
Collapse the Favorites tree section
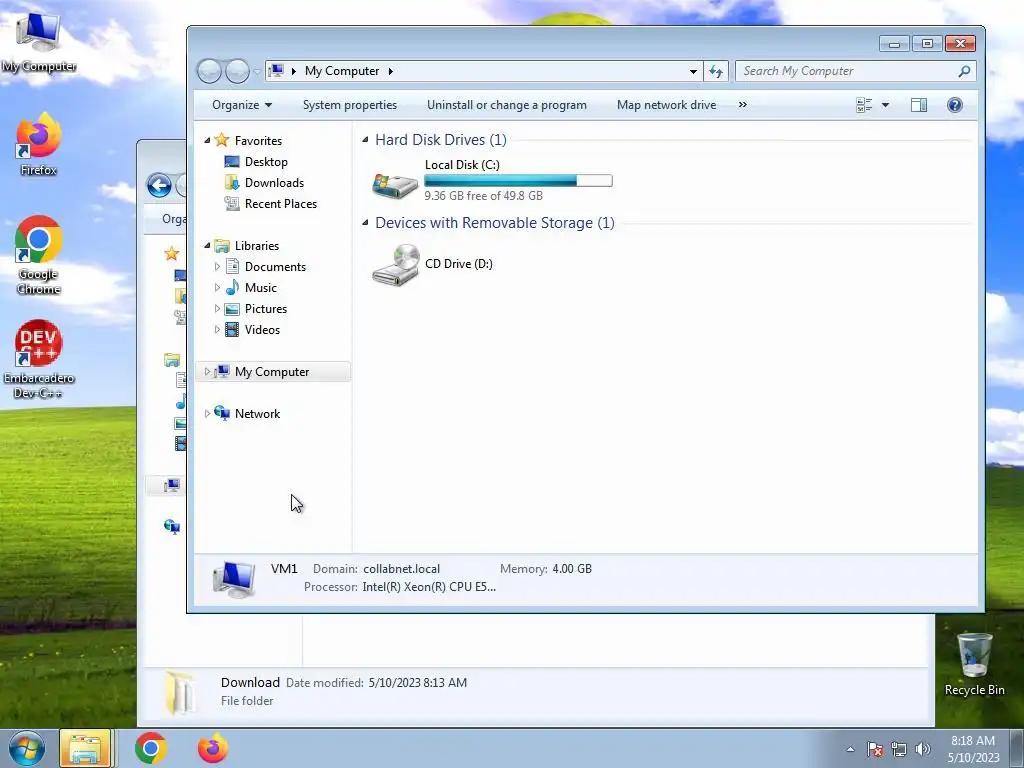(x=207, y=140)
